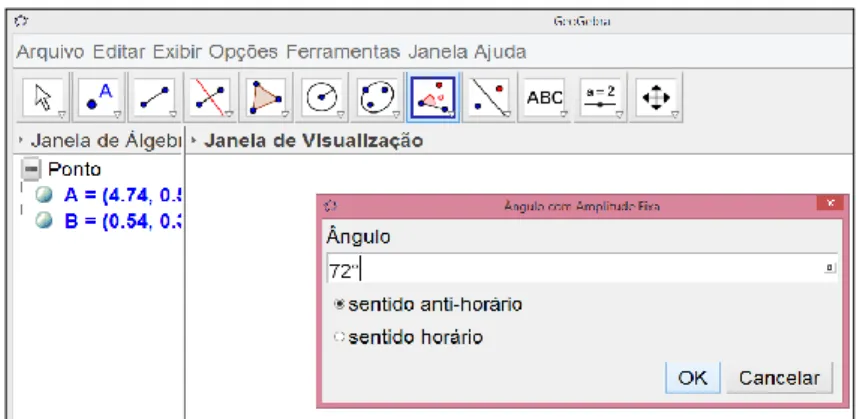860x419 pixels.
Task: Toggle visibility of point A
Action: point(43,195)
